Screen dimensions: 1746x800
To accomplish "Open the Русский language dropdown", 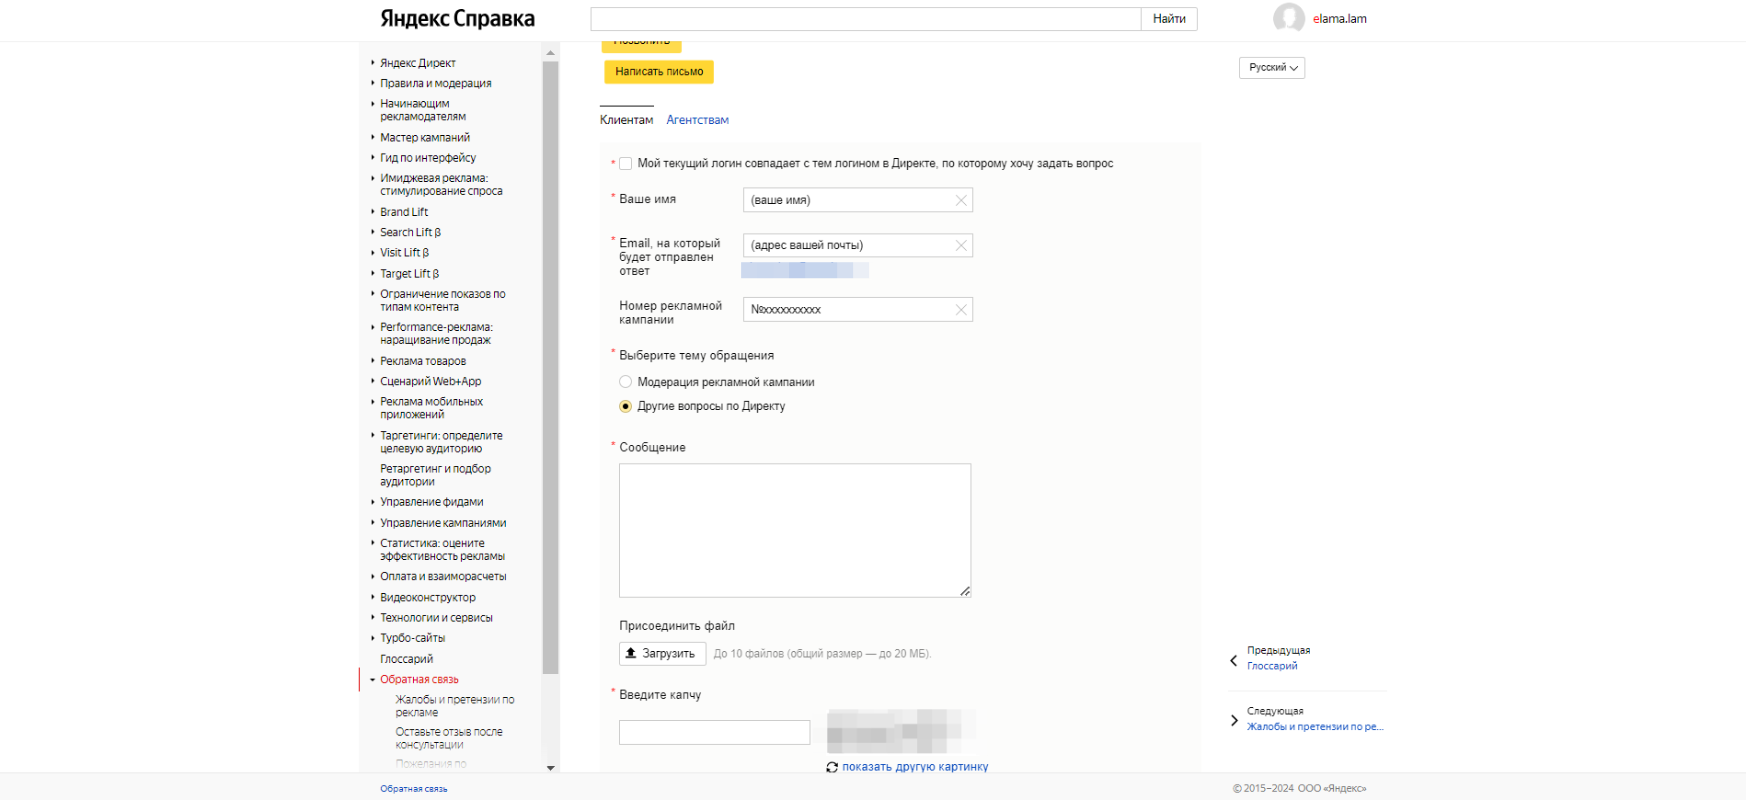I will [x=1272, y=68].
